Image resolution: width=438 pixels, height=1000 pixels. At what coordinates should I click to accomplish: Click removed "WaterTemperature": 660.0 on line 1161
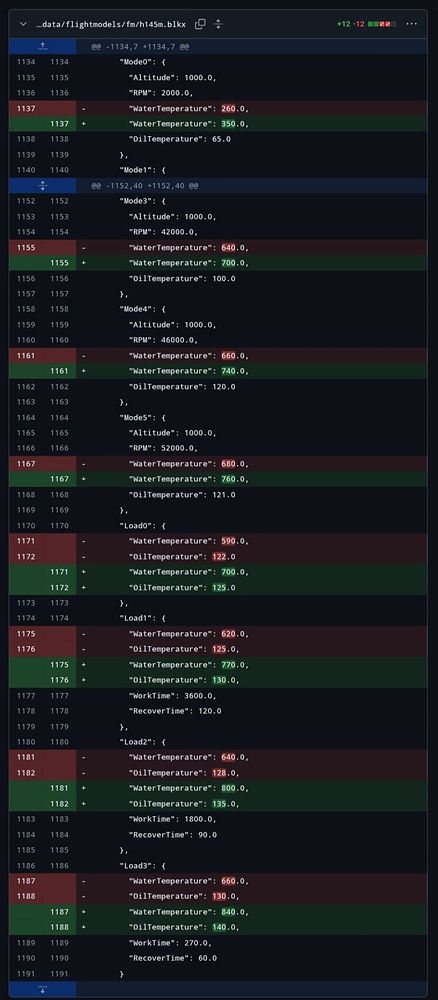point(189,355)
